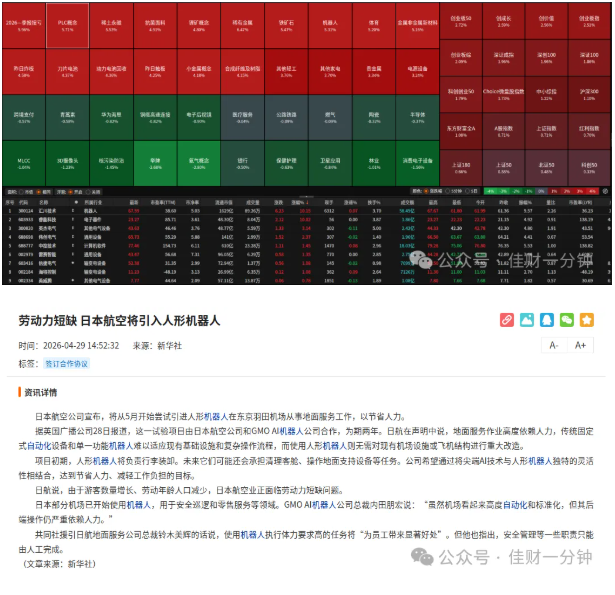Viewport: 615px width, 595px height.
Task: Select the 体育 heatmap tile
Action: point(374,25)
